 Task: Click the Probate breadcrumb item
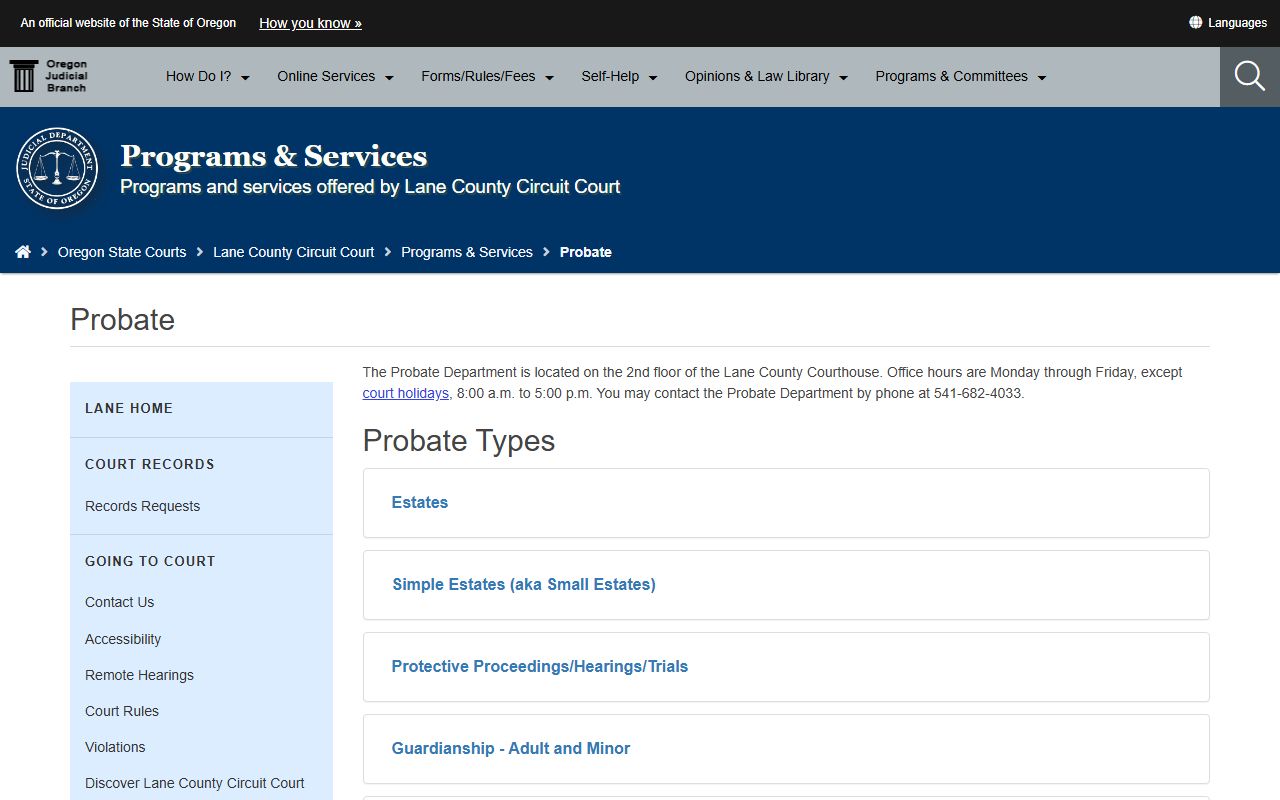(x=586, y=252)
